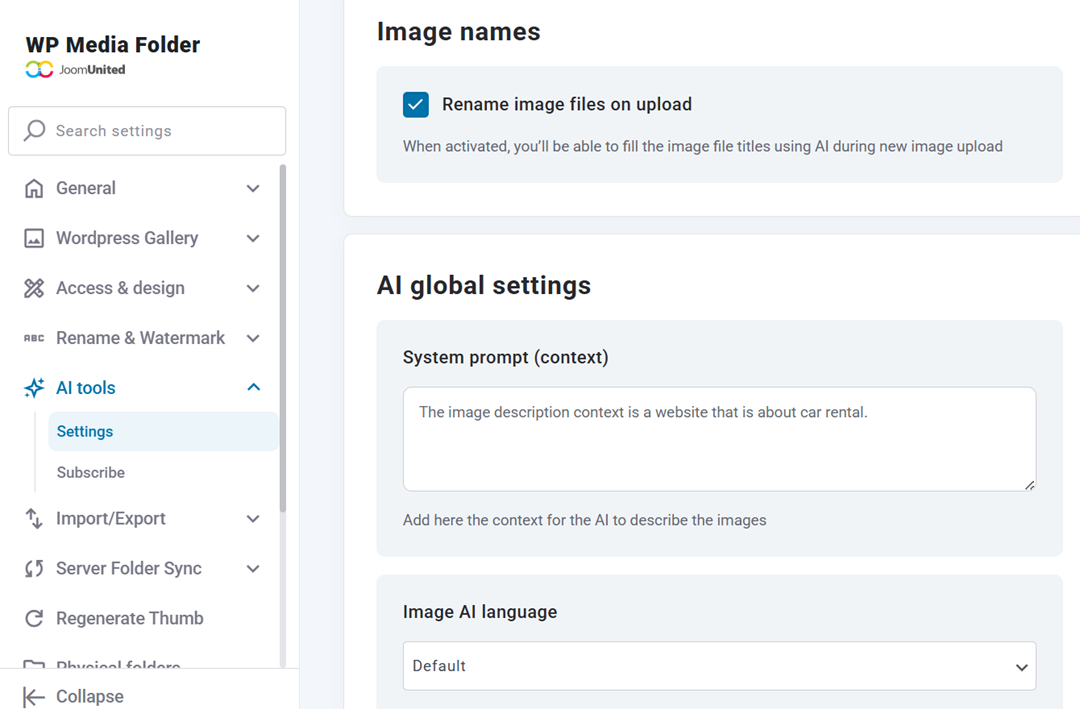Select the Settings menu item
The width and height of the screenshot is (1080, 709).
85,431
